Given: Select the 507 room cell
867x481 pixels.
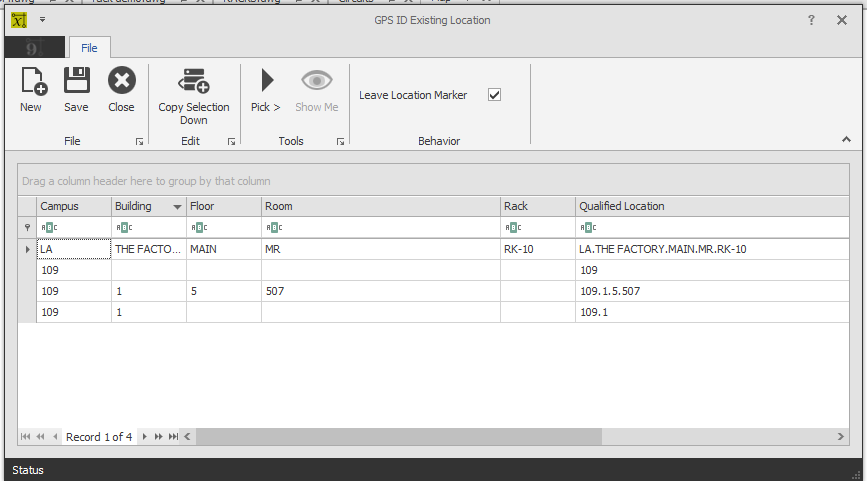Looking at the screenshot, I should point(381,291).
